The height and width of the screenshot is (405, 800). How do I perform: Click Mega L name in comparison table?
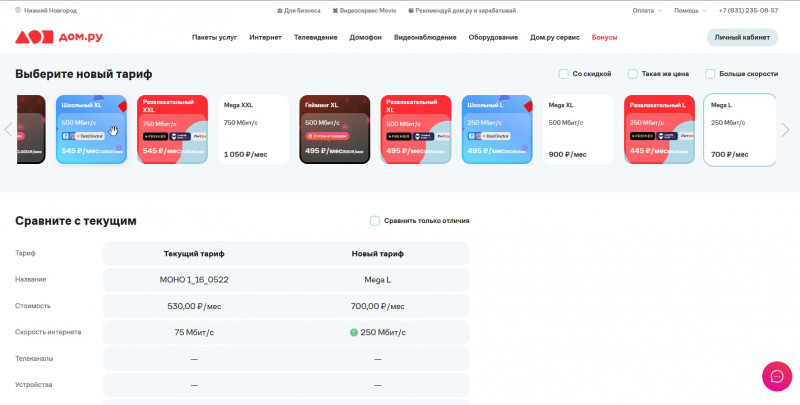click(378, 280)
